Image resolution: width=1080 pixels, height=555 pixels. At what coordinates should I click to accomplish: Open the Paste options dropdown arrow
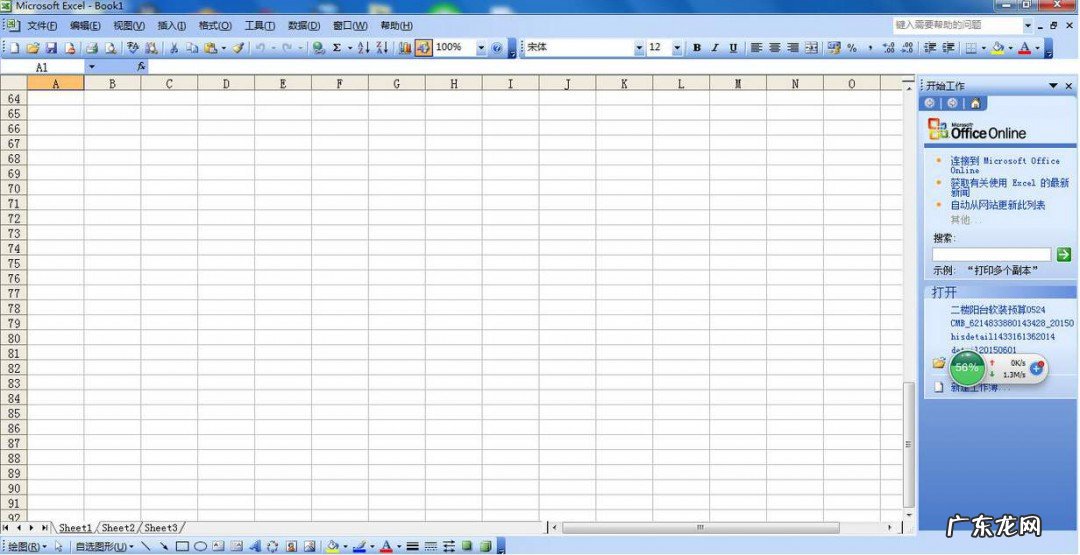(x=223, y=48)
